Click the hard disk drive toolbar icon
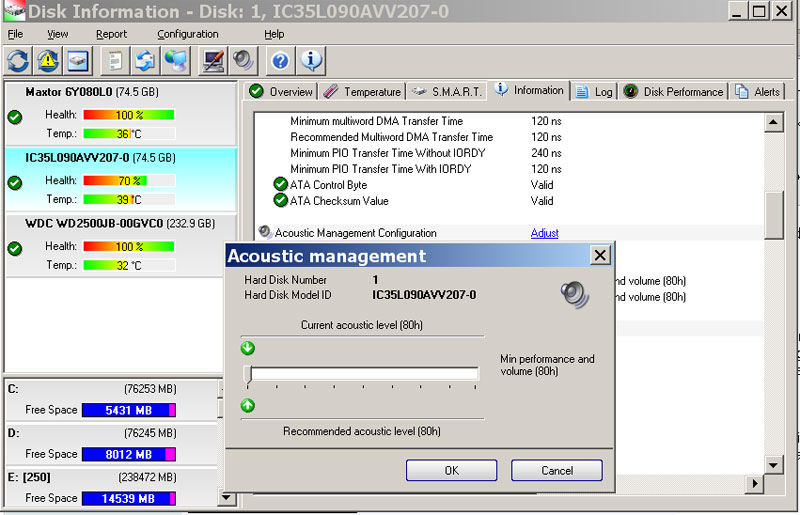Image resolution: width=800 pixels, height=515 pixels. pyautogui.click(x=78, y=60)
